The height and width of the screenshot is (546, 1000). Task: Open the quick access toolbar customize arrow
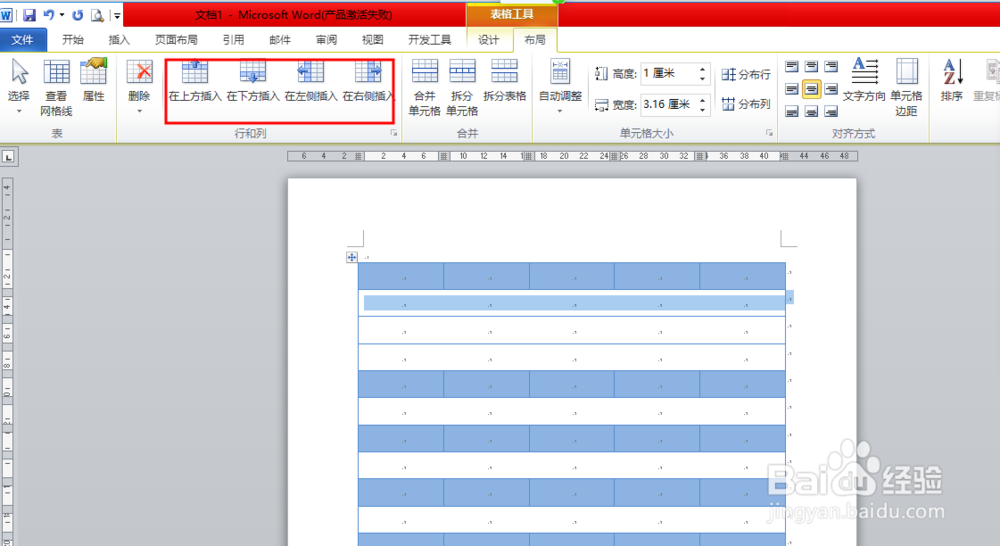coord(117,15)
